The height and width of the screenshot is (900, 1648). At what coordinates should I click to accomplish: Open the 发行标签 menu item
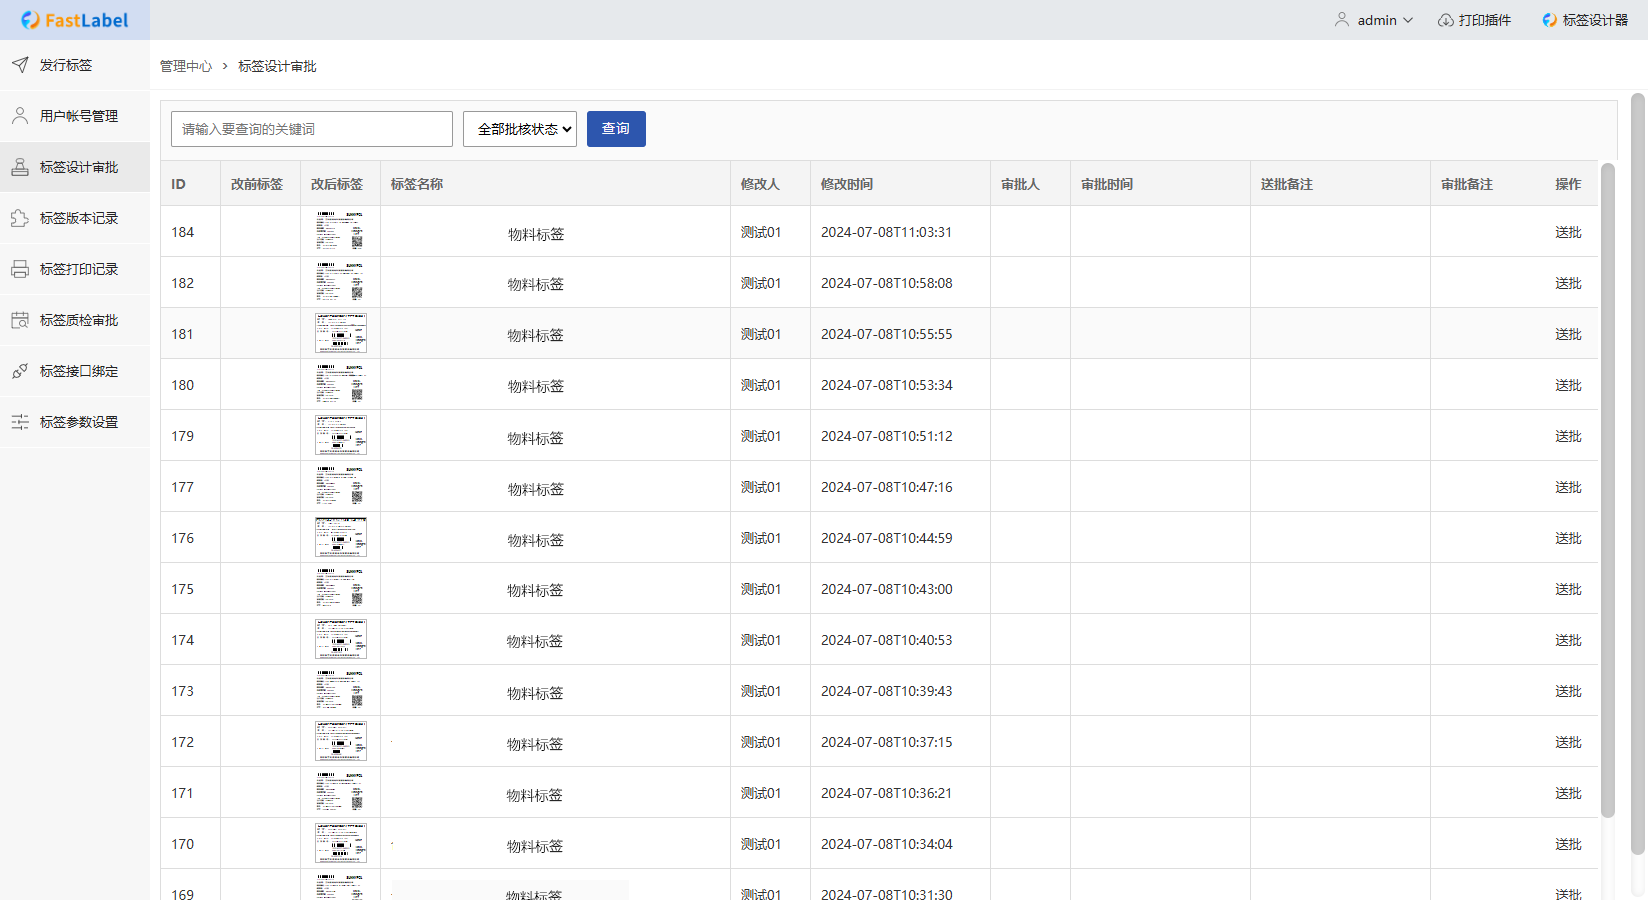coord(75,65)
